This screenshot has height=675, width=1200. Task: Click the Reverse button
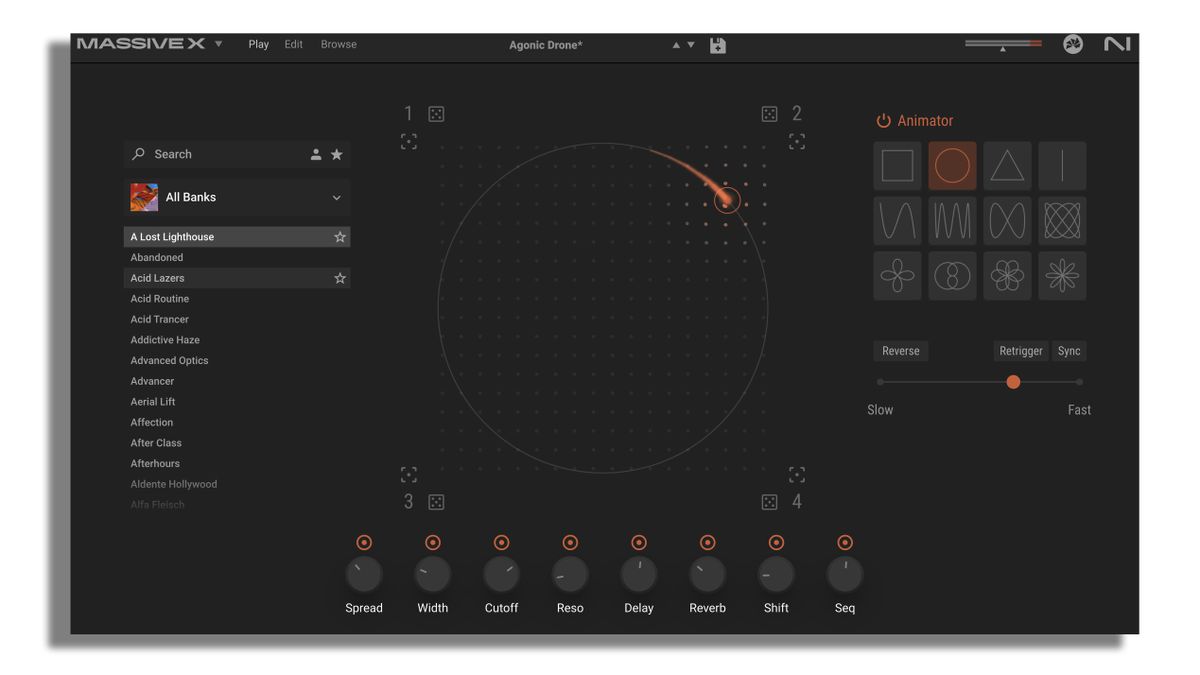[x=901, y=351]
